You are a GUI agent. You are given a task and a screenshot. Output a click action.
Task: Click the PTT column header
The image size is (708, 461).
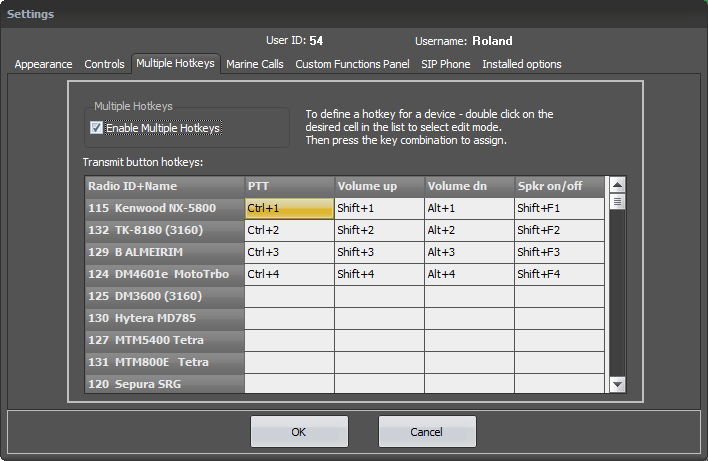289,186
